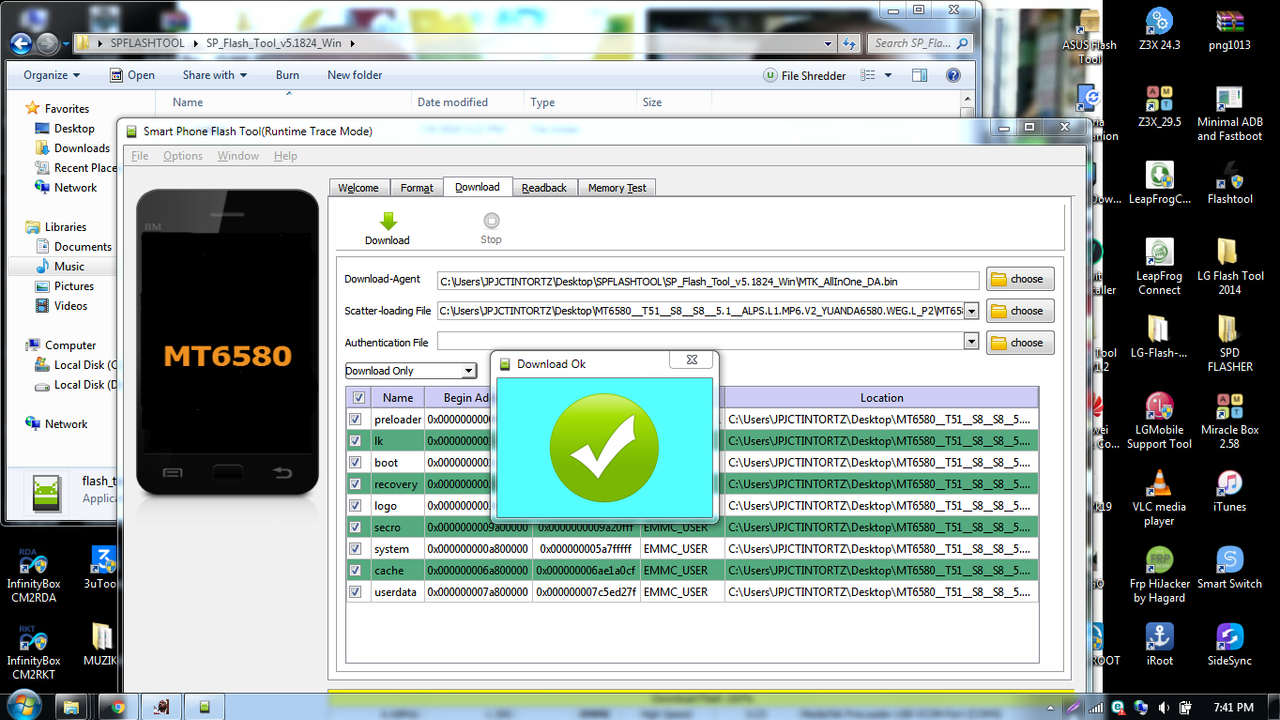This screenshot has height=720, width=1280.
Task: Open the Options menu in SP Flash Tool
Action: [x=182, y=155]
